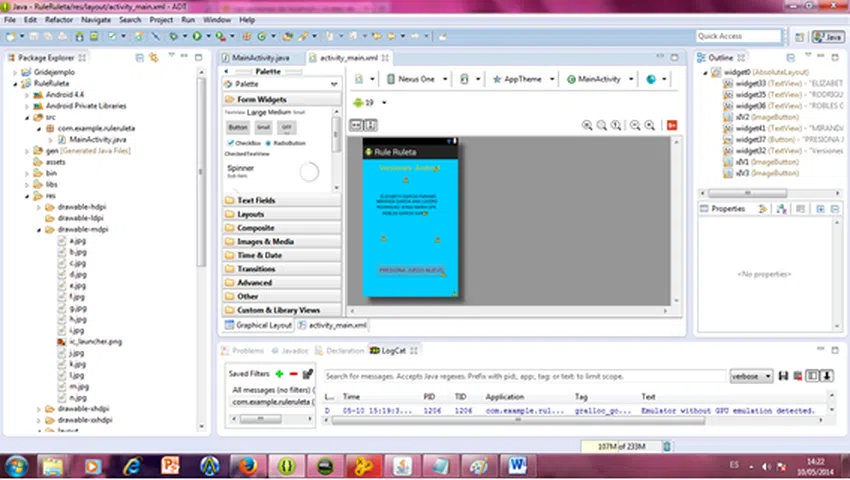Viewport: 850px width, 480px height.
Task: Expand the Layouts palette category
Action: [282, 214]
